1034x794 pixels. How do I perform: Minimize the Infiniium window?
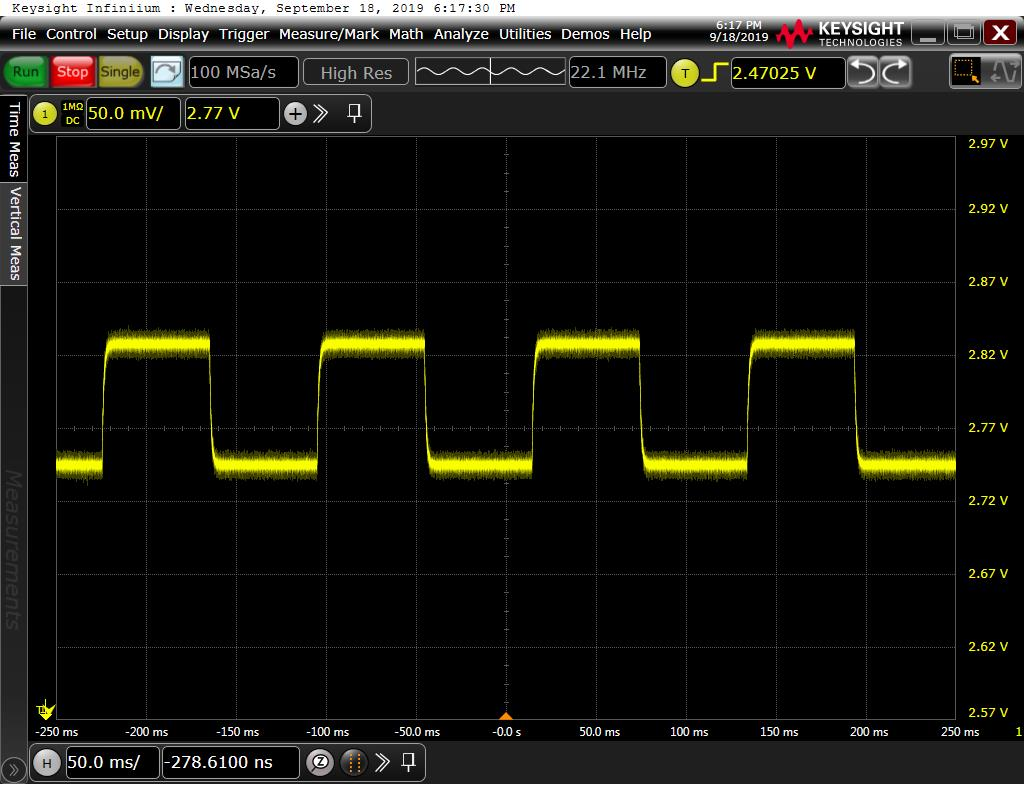(x=928, y=32)
